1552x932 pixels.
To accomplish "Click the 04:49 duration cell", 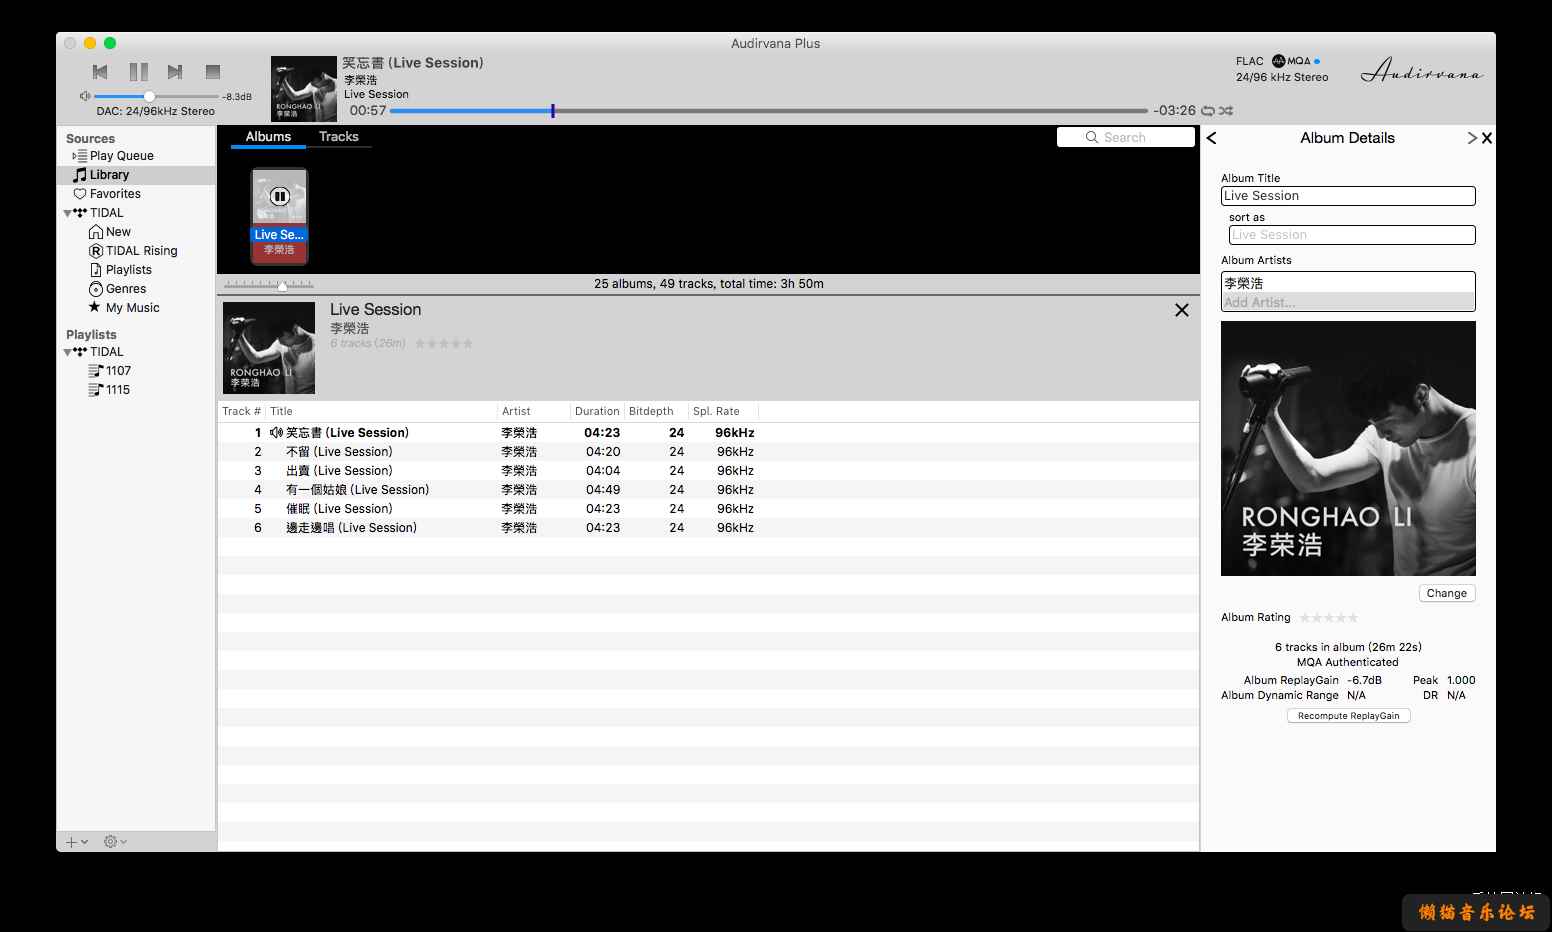I will (x=602, y=490).
